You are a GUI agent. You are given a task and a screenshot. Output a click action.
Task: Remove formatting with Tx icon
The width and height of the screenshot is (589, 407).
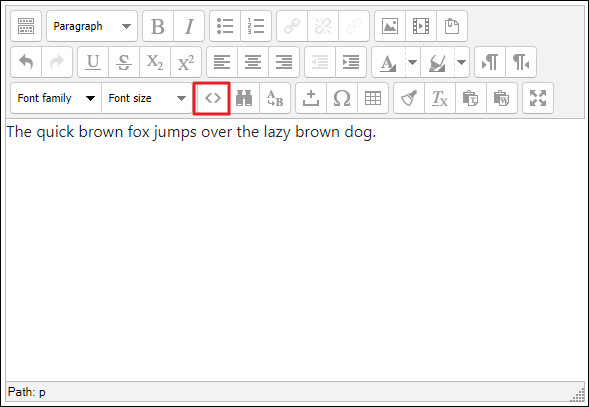[440, 98]
